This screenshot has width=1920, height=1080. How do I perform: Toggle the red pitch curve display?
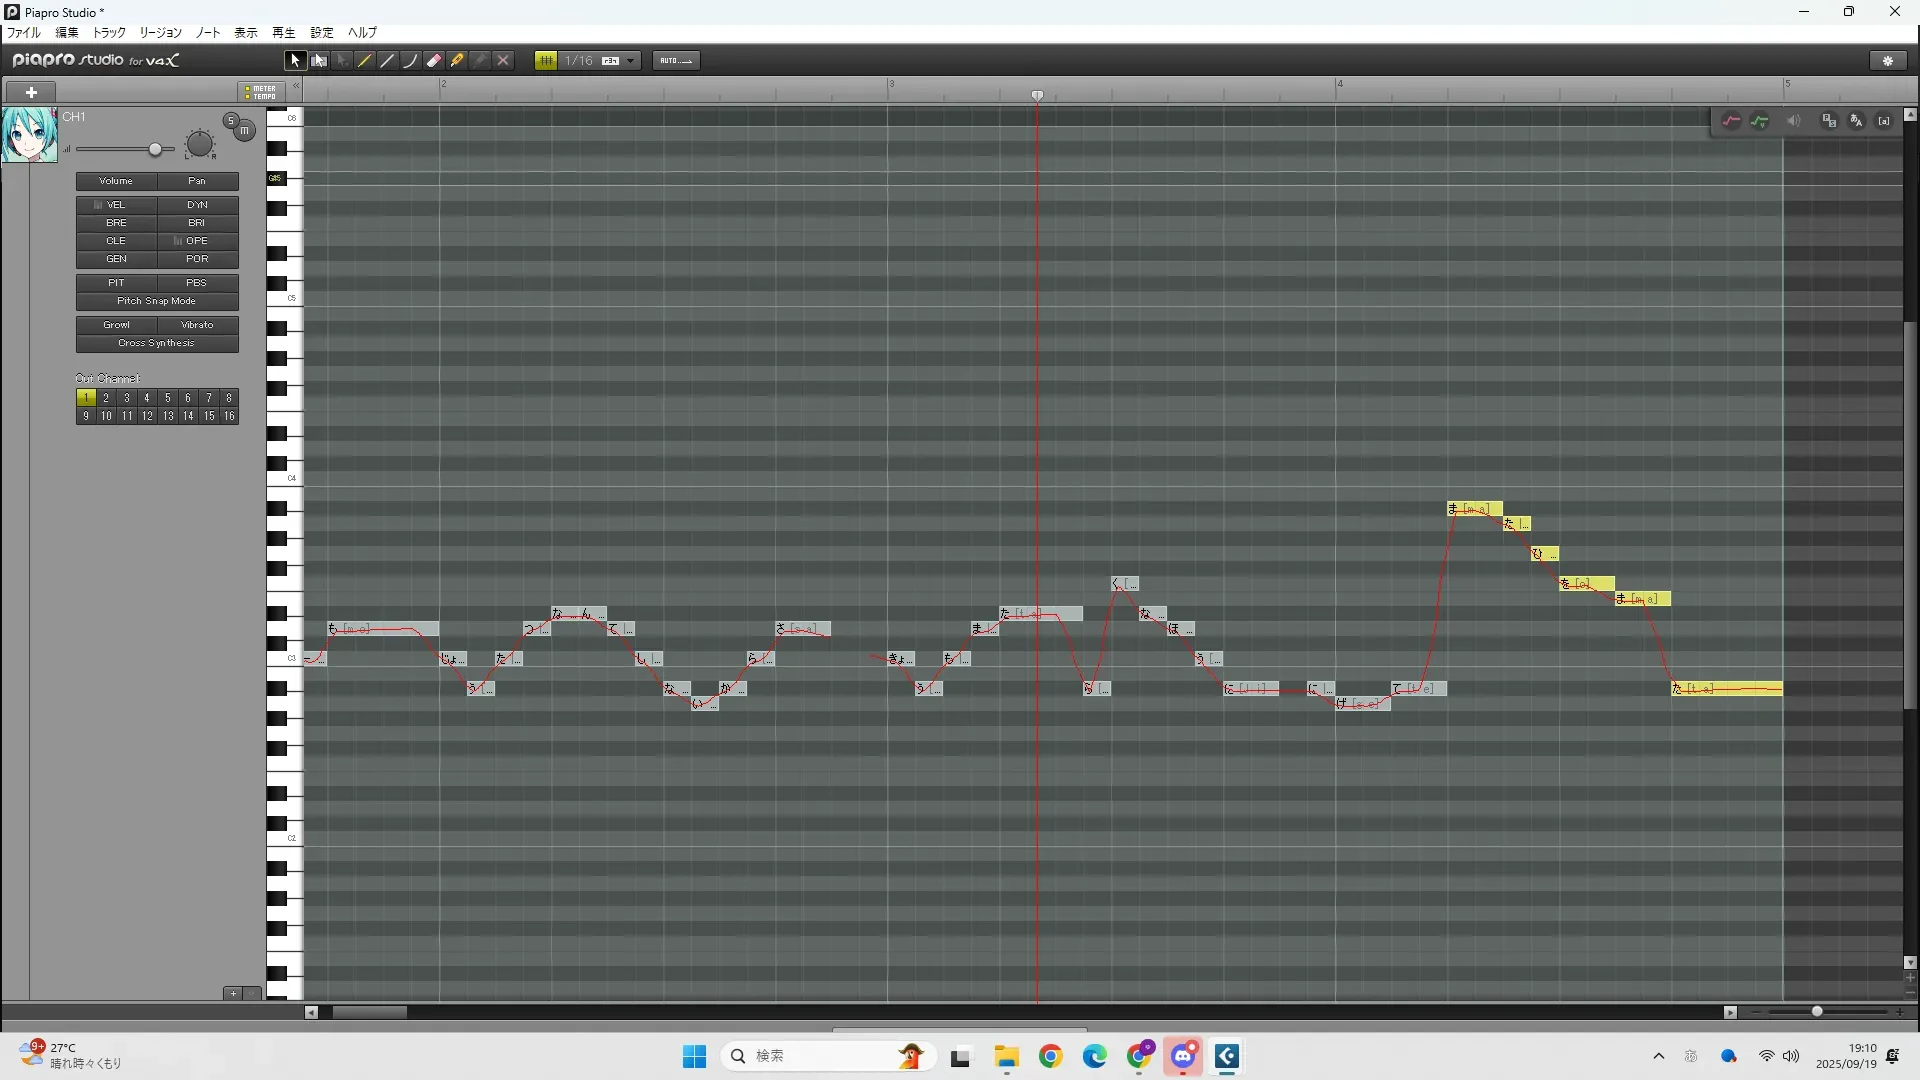click(x=1731, y=121)
